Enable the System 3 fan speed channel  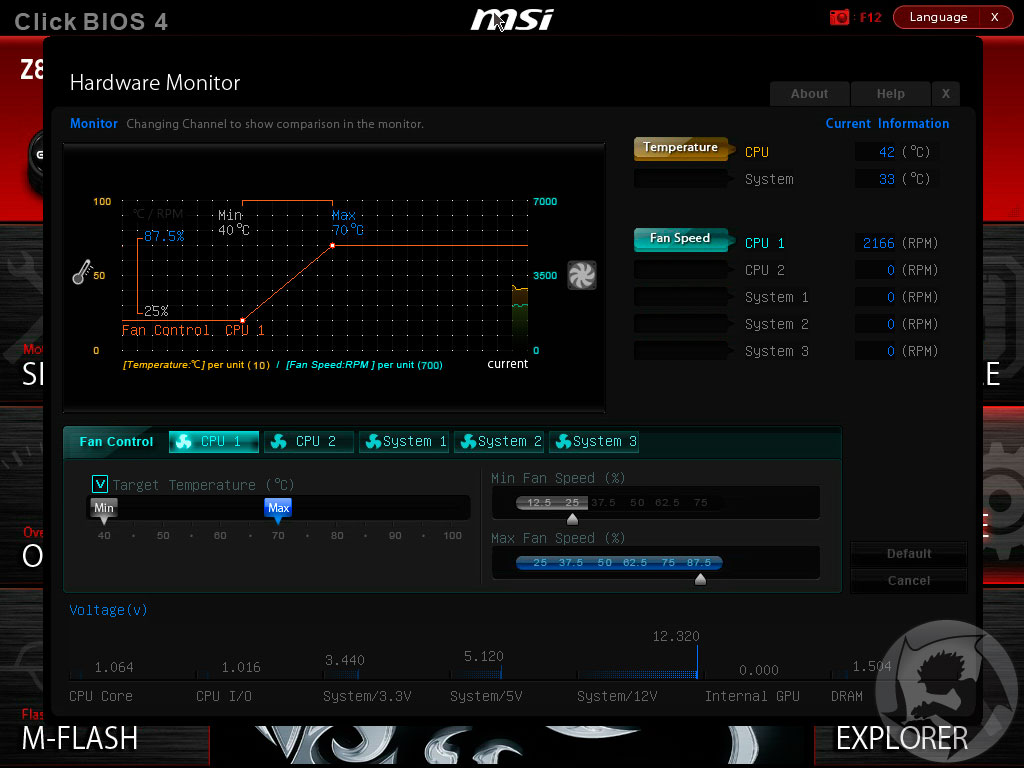click(681, 351)
